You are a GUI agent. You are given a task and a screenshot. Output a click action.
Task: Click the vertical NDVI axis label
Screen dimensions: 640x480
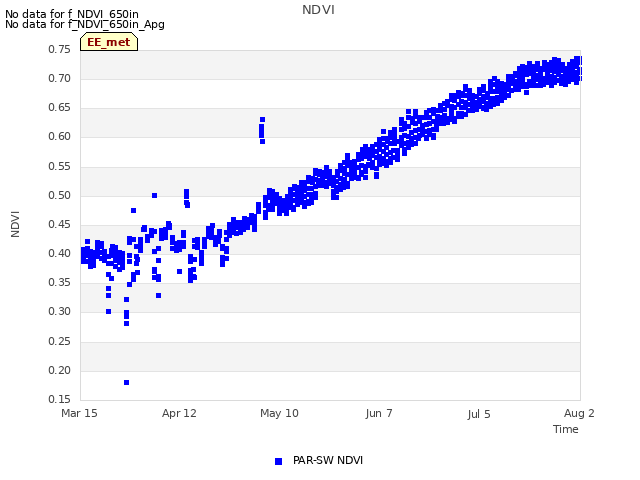pyautogui.click(x=15, y=224)
